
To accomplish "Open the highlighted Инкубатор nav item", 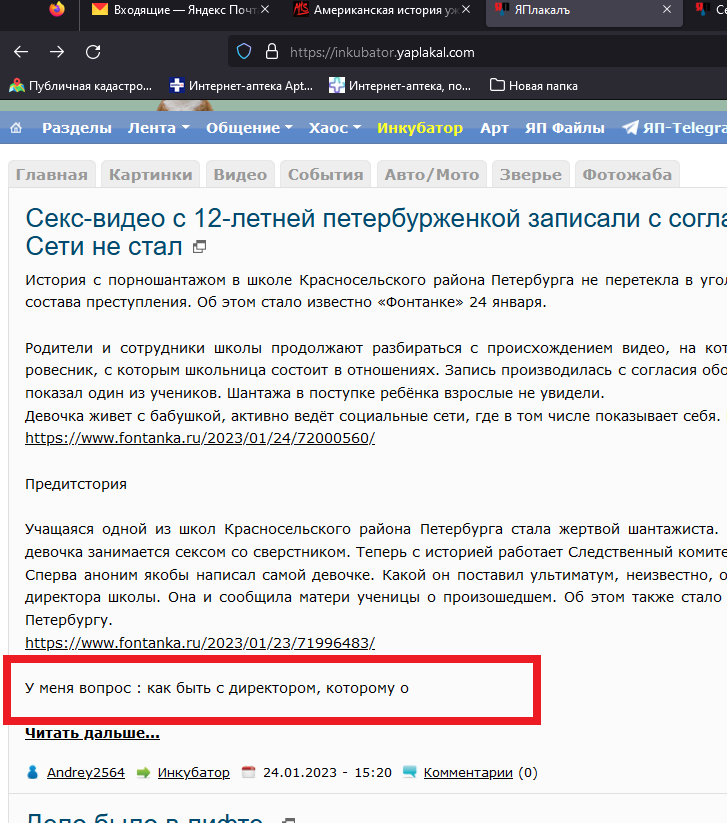I will tap(420, 128).
